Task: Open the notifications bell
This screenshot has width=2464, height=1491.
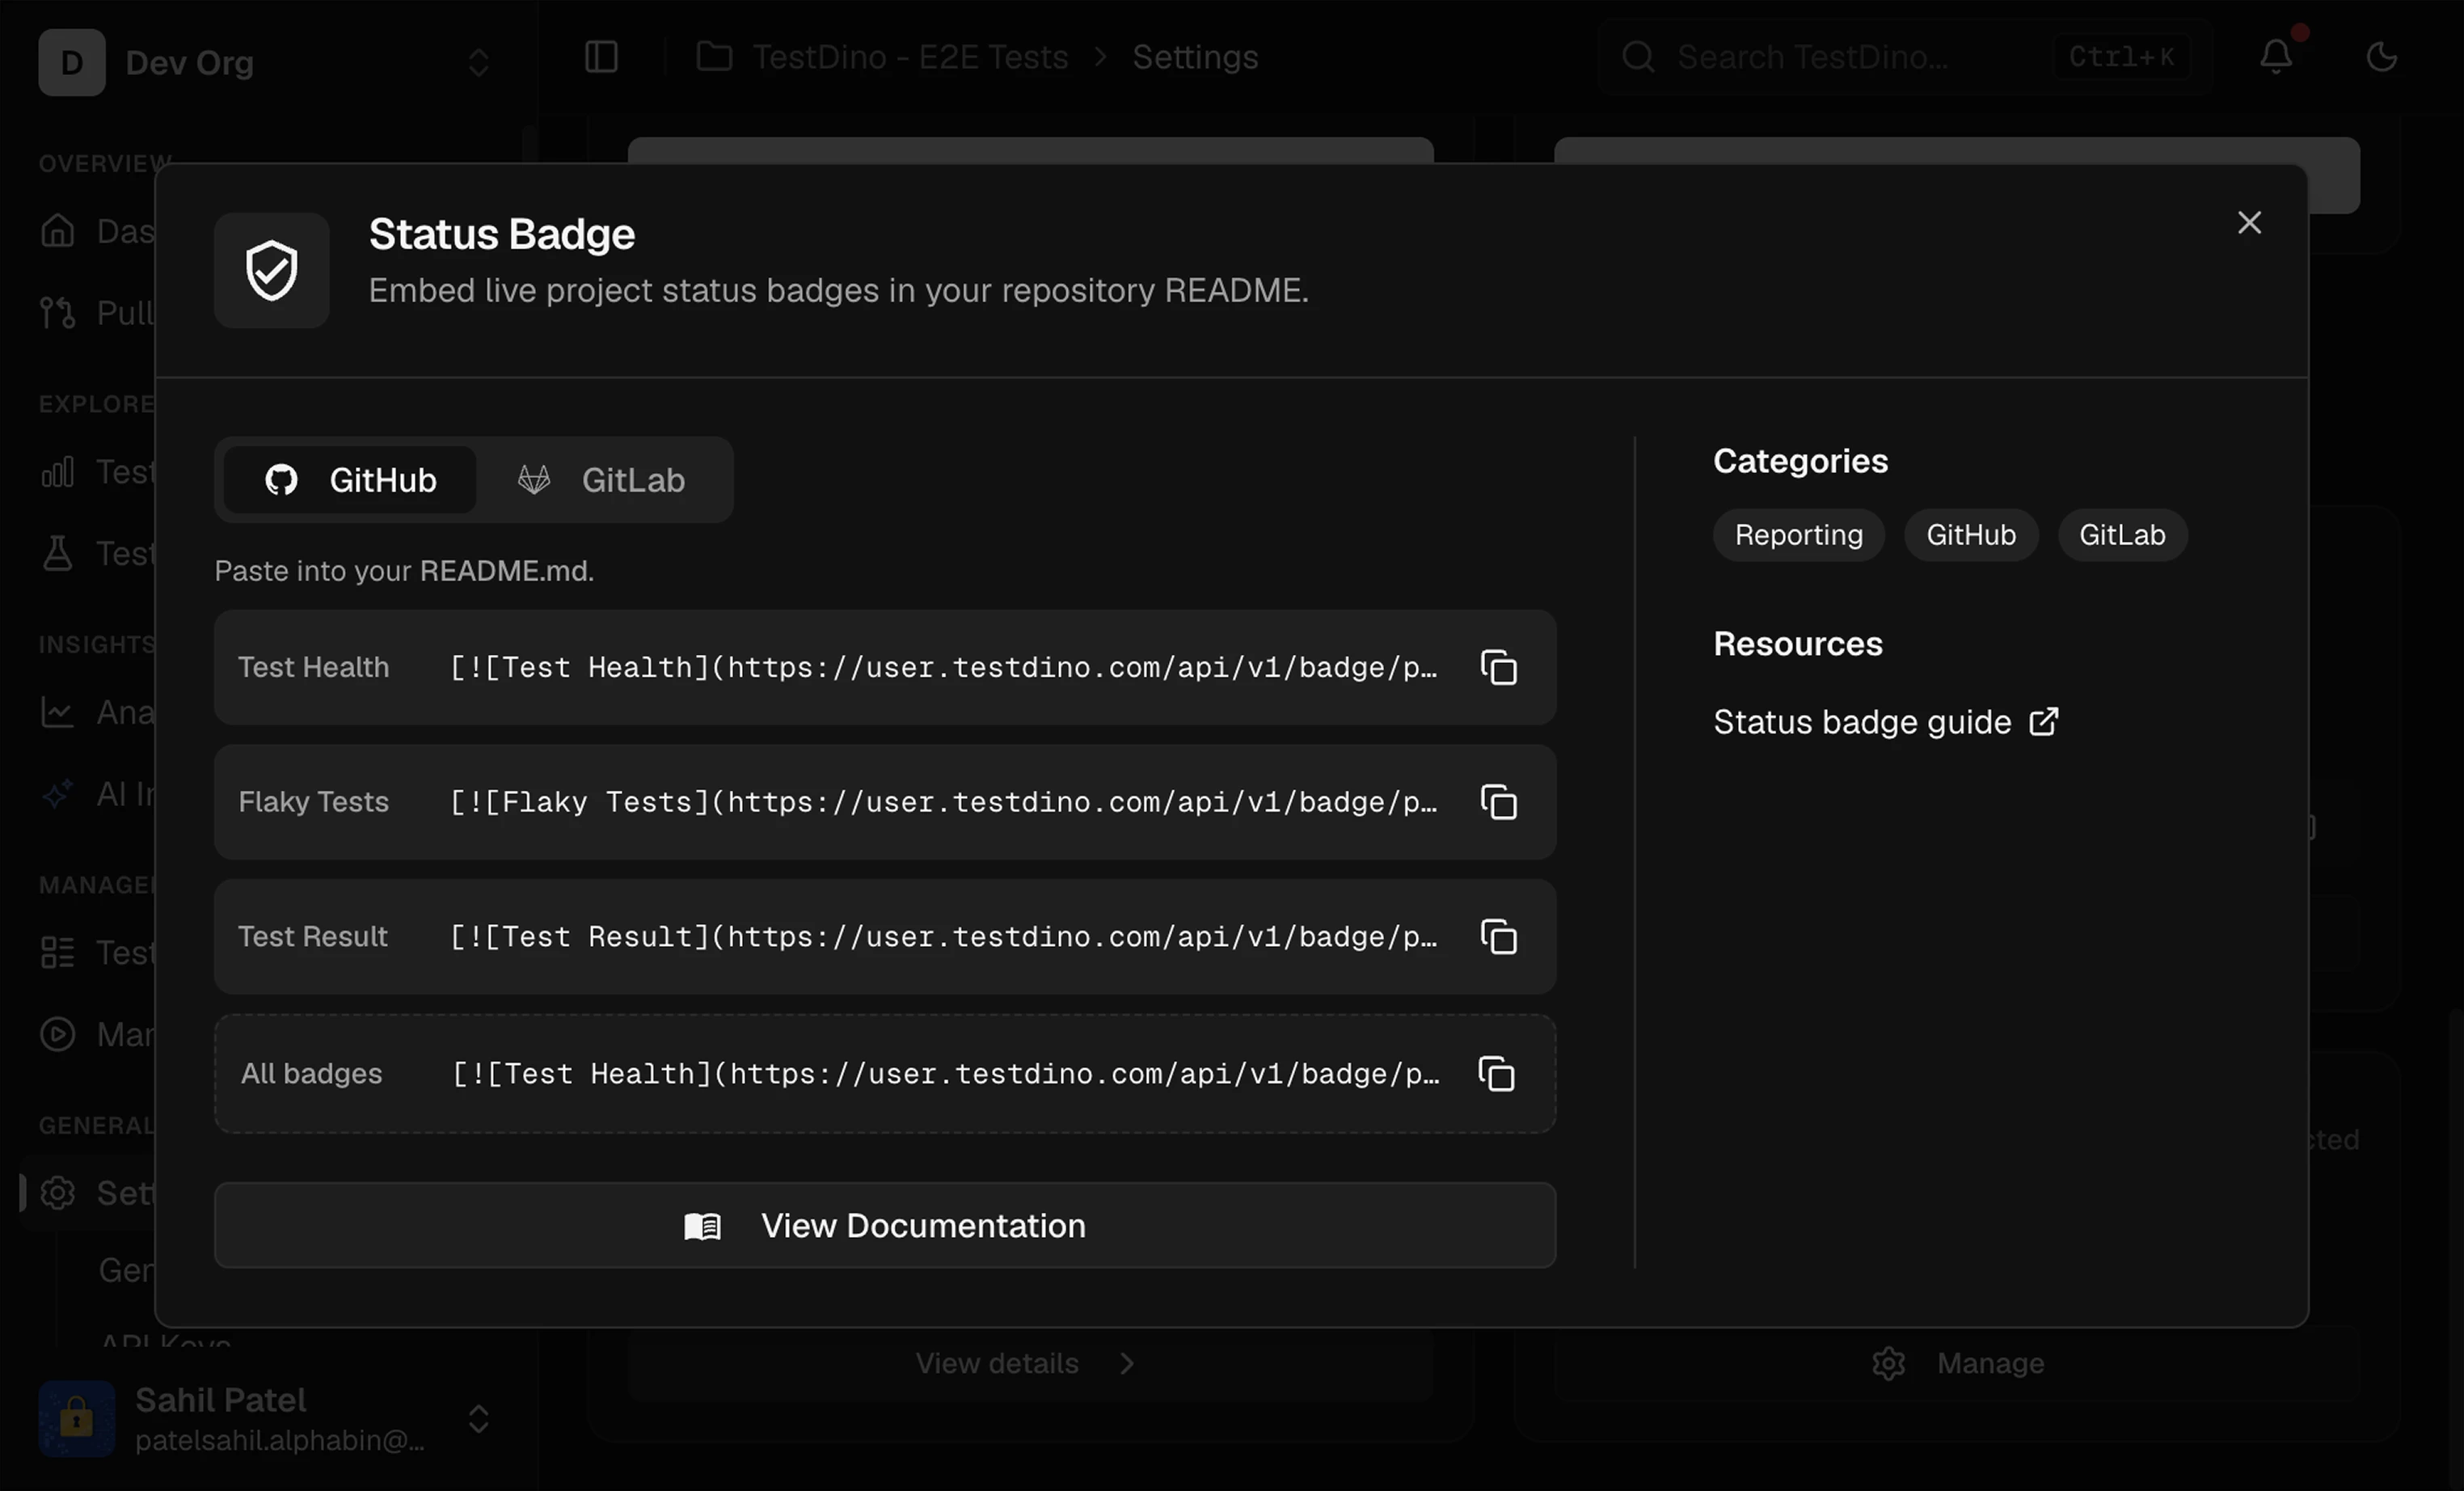Action: pyautogui.click(x=2276, y=57)
